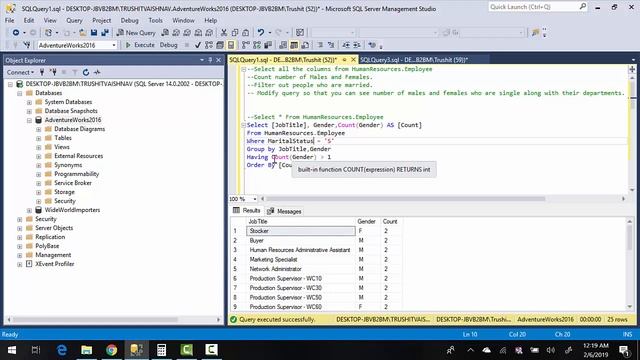Click the Open File folder icon
The image size is (640, 360).
tap(83, 33)
